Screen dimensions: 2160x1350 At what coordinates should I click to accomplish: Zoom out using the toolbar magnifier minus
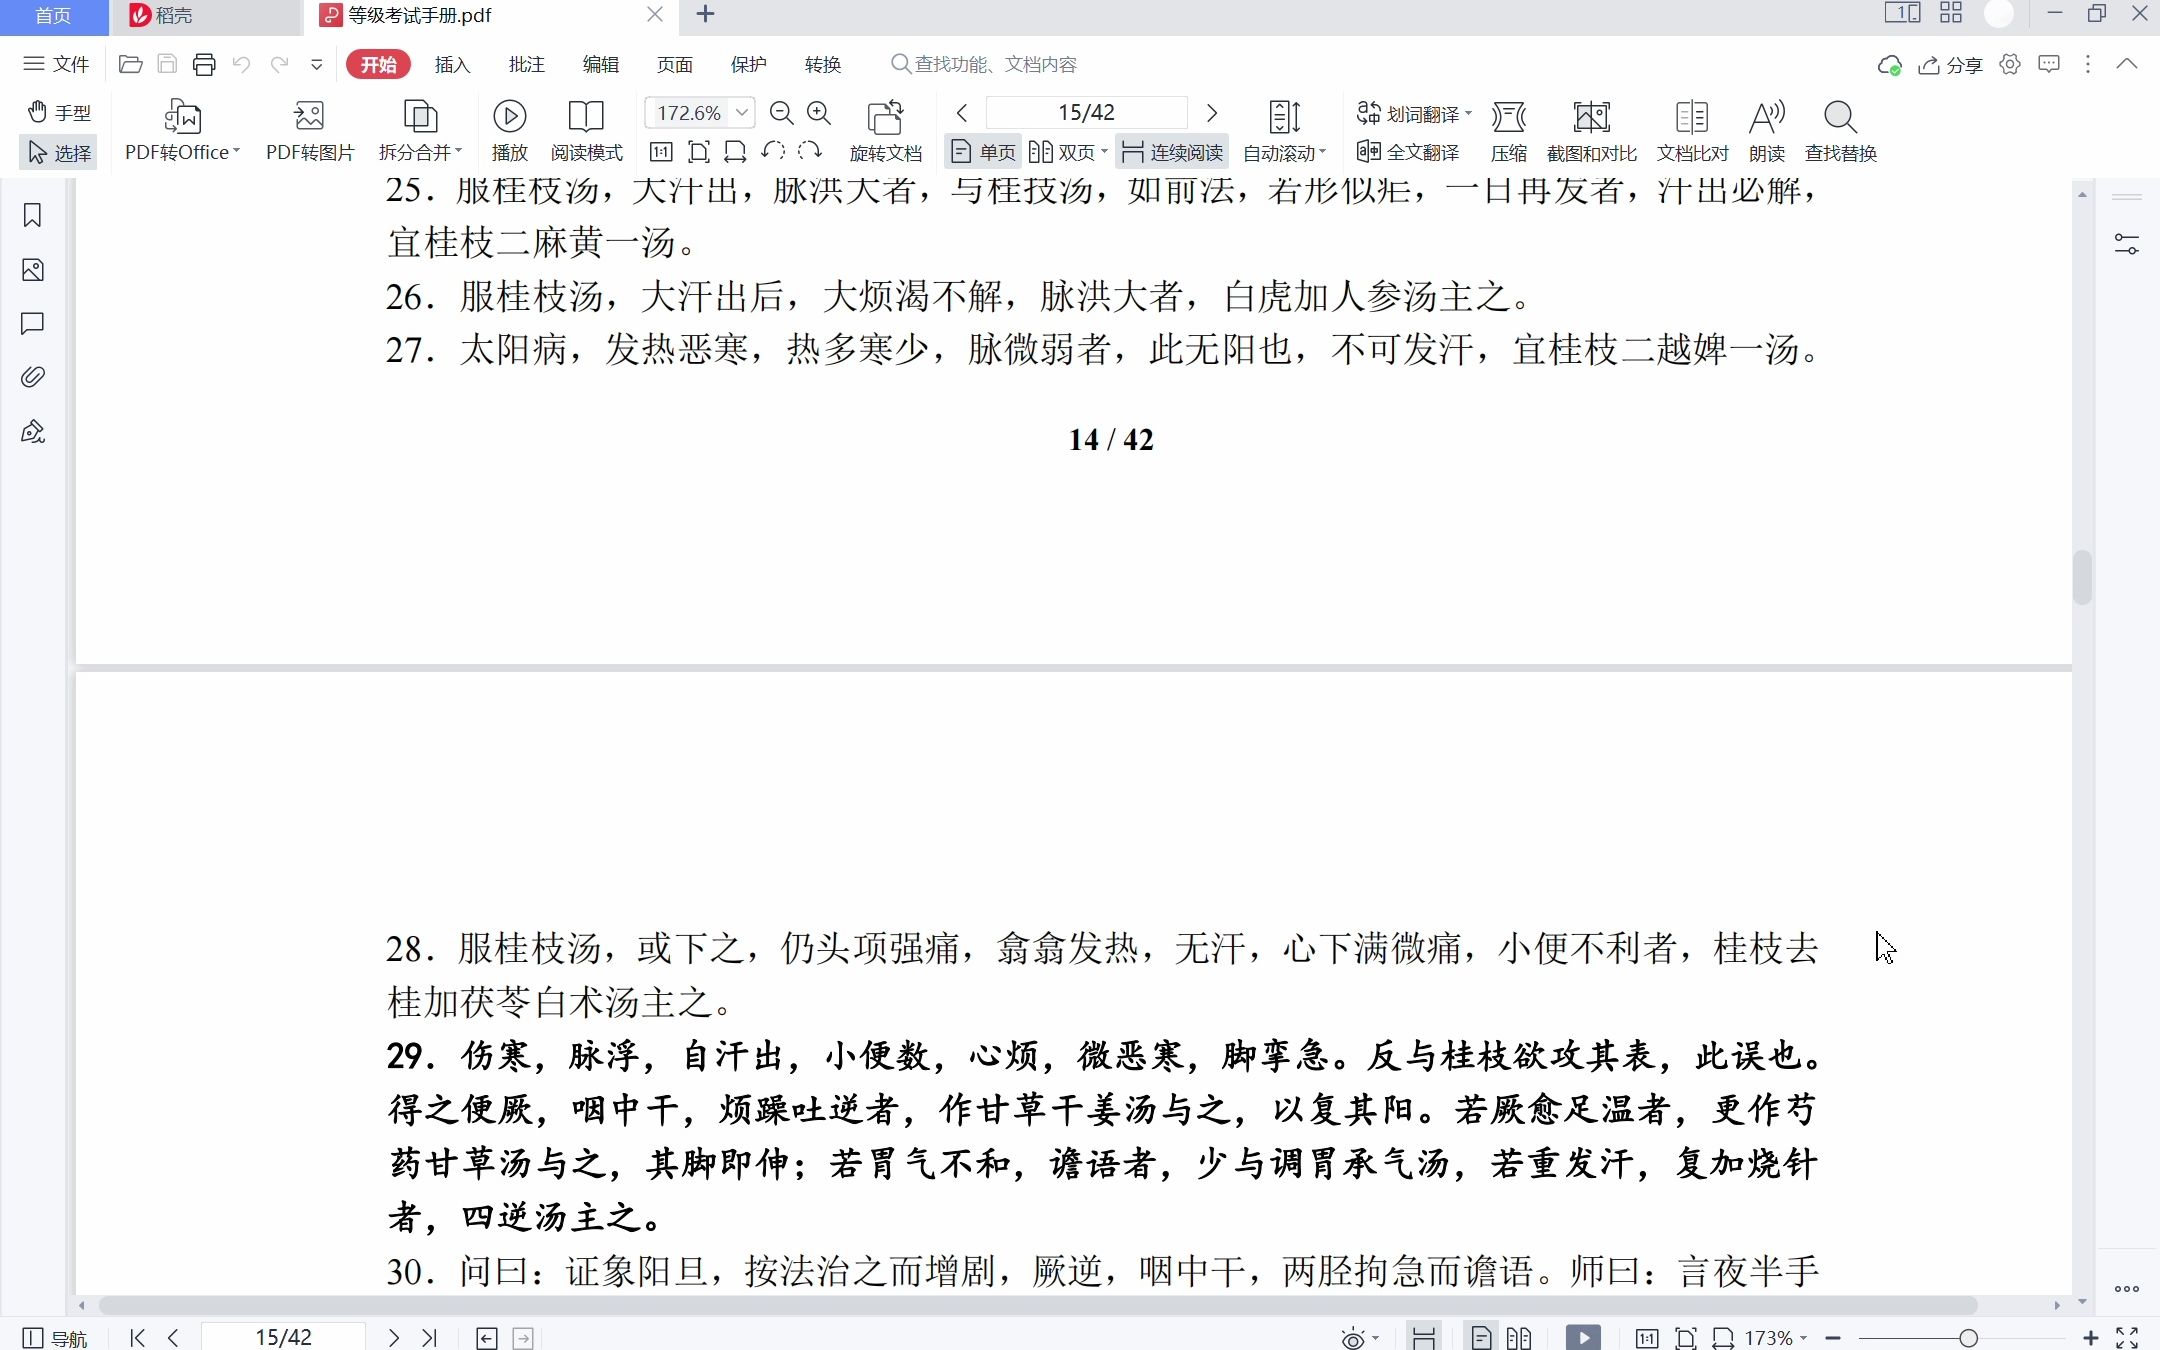point(782,113)
